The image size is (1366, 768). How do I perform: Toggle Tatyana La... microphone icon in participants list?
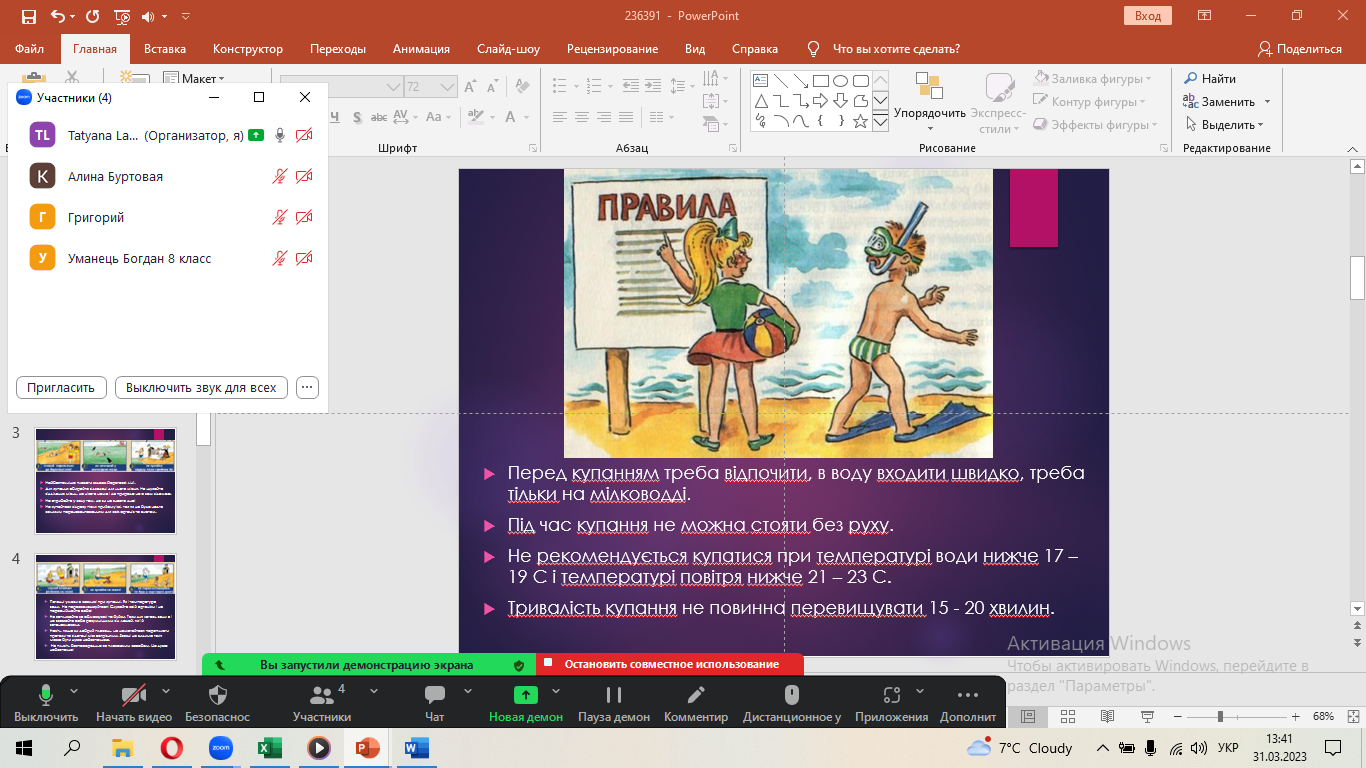click(280, 135)
